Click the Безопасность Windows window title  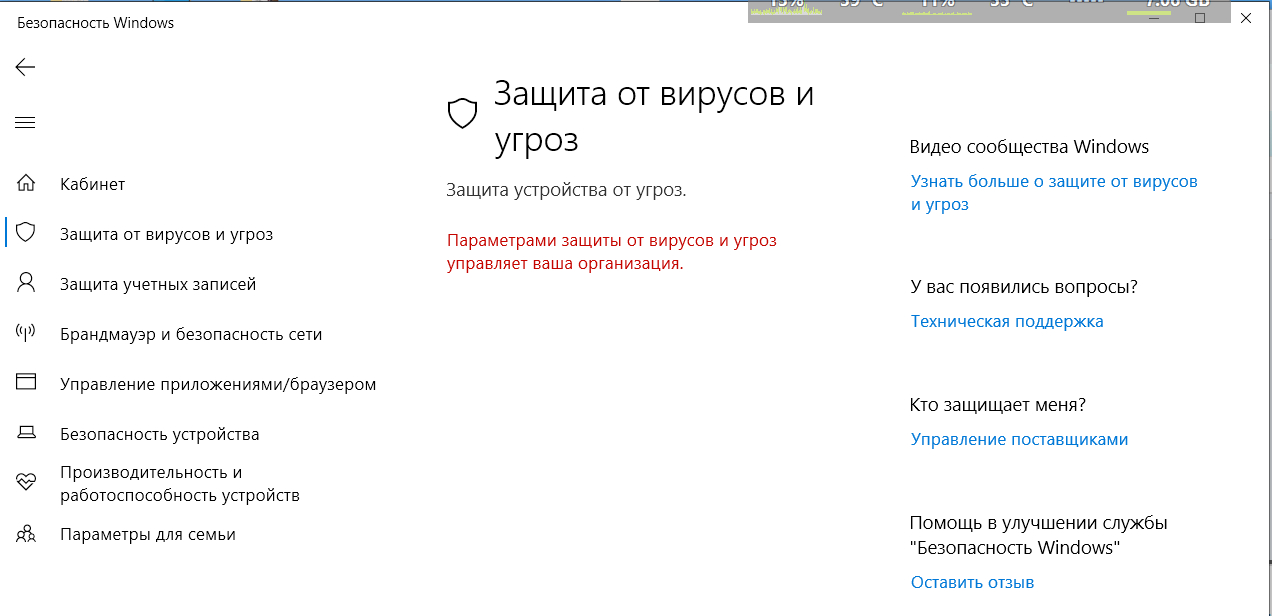[x=96, y=22]
